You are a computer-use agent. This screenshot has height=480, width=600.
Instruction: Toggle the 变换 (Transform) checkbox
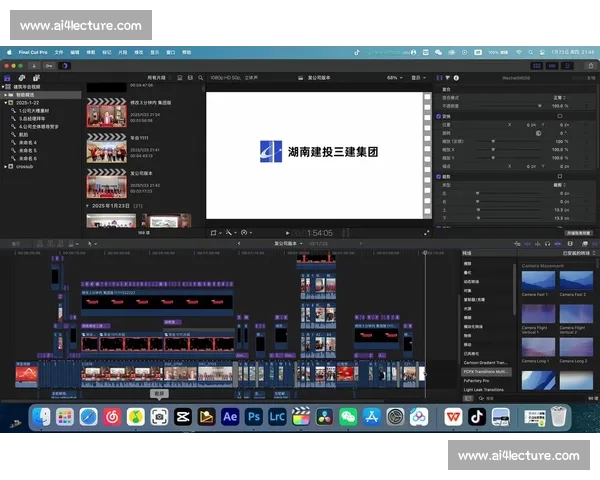tap(439, 115)
